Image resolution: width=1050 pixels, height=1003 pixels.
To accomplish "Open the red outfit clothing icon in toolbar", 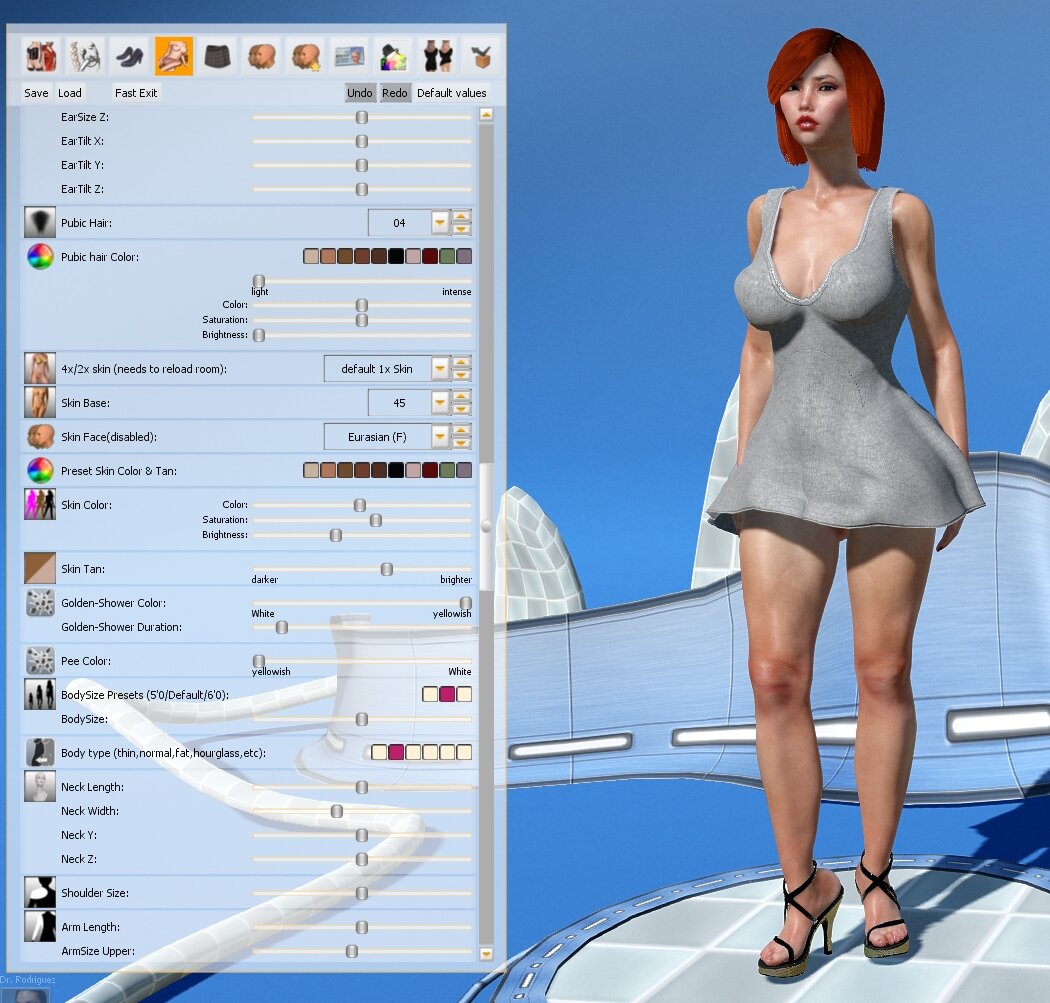I will click(41, 56).
